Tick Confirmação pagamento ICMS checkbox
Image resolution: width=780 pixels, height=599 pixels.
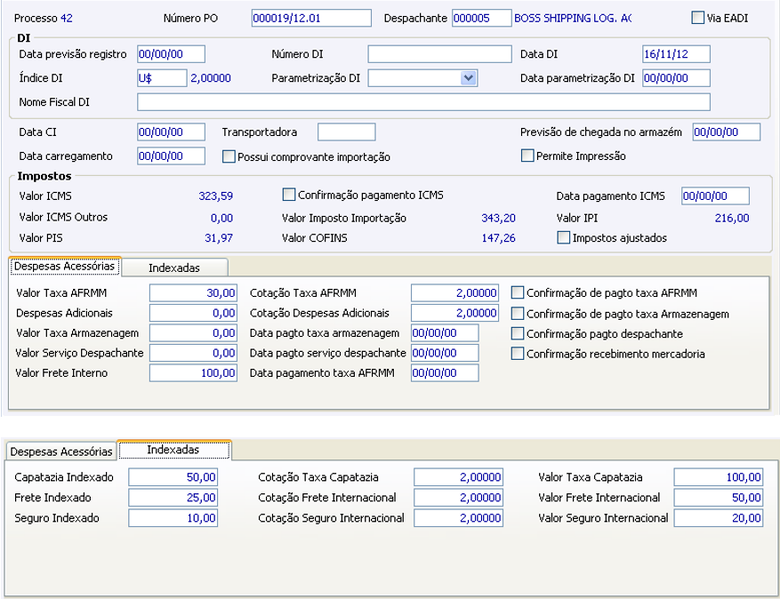tap(289, 195)
